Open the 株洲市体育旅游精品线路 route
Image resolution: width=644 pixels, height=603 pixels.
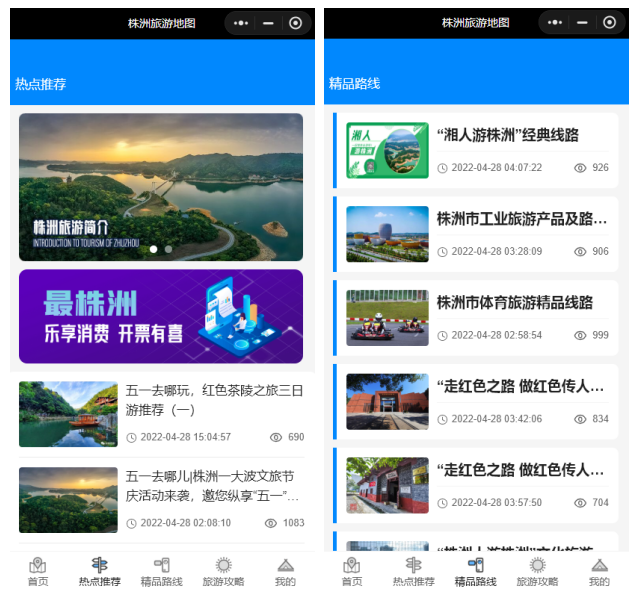point(515,302)
